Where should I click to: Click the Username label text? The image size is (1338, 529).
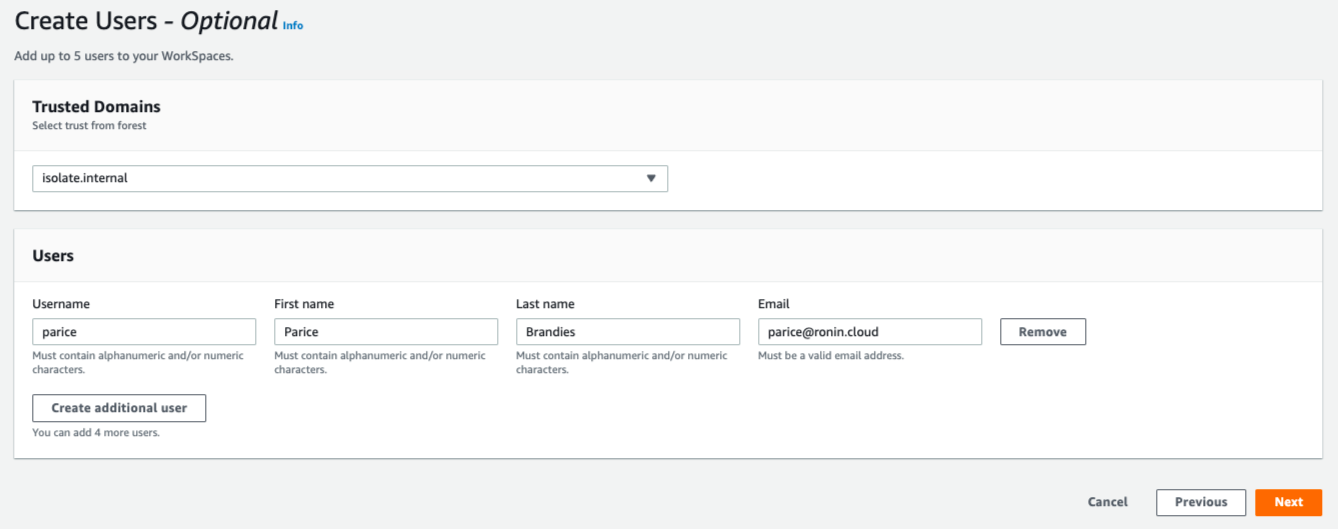click(61, 304)
